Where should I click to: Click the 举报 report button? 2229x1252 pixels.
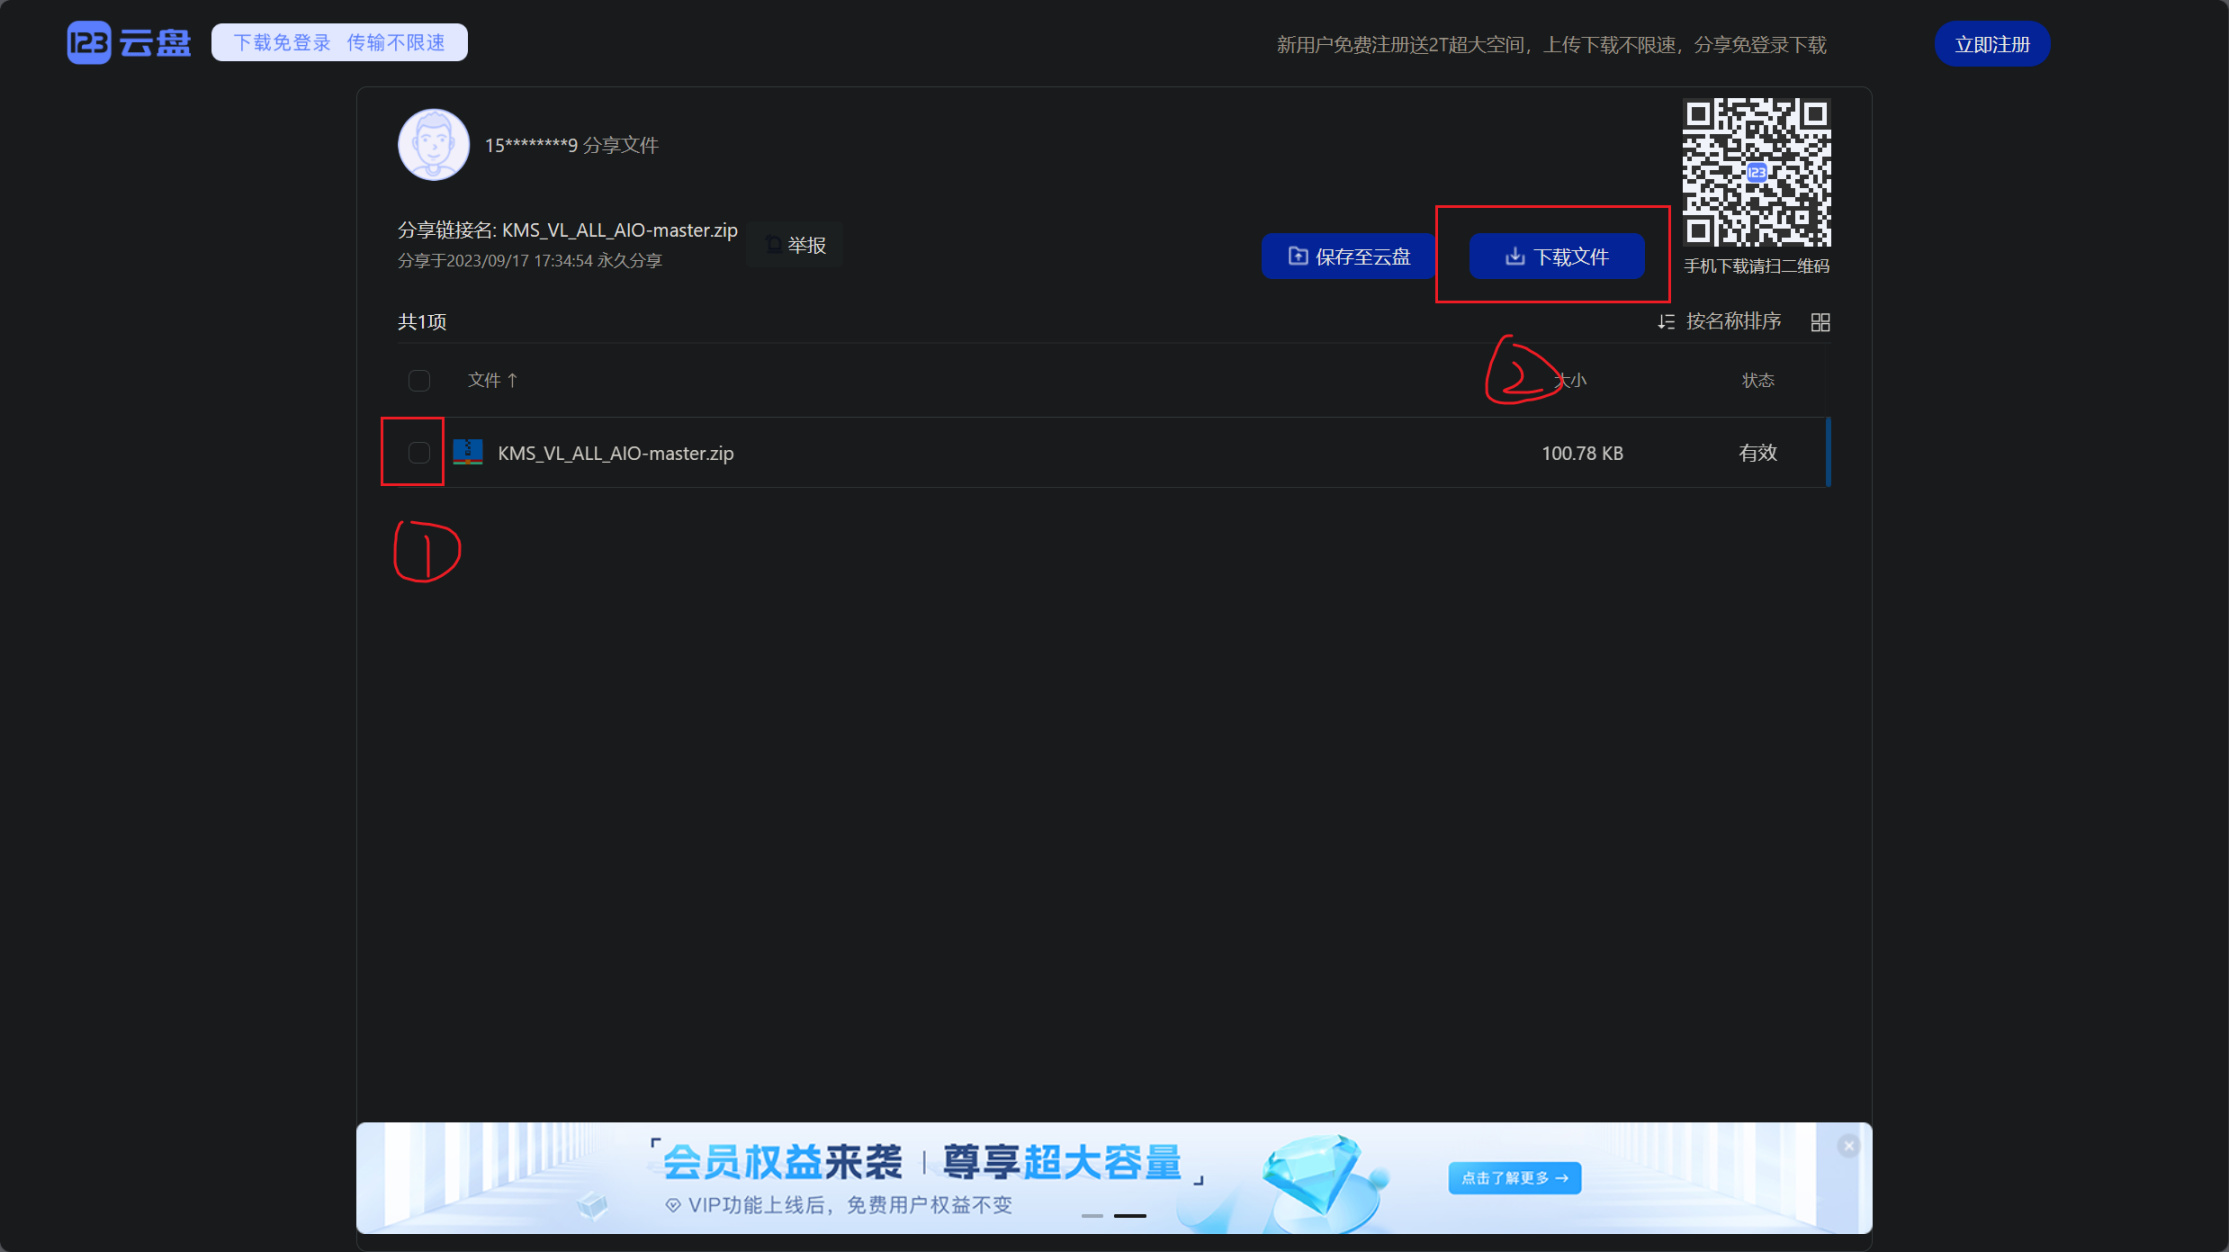[796, 245]
